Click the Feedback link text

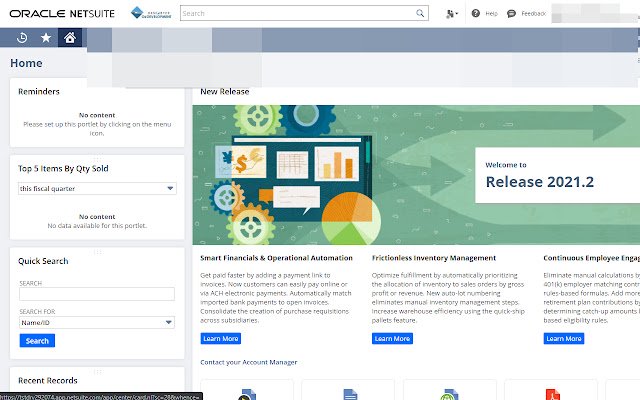tap(533, 13)
